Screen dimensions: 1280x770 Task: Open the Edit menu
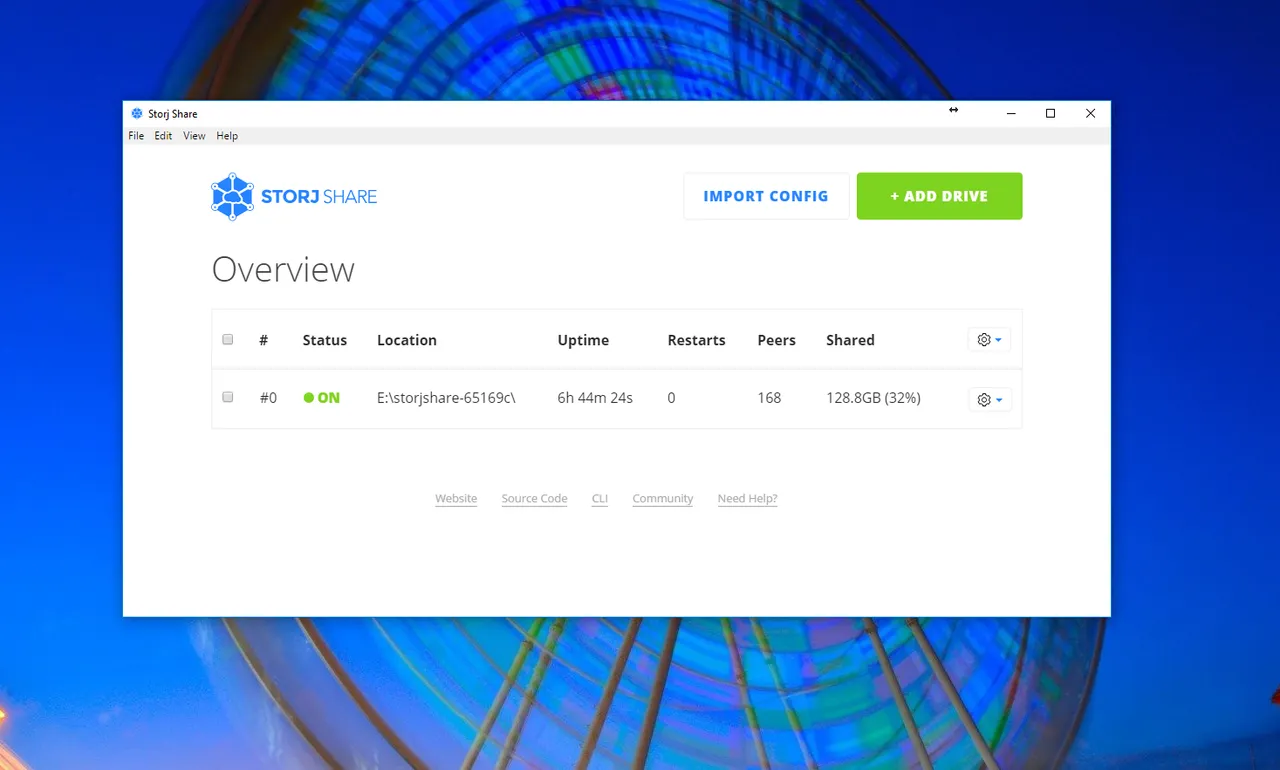[163, 136]
